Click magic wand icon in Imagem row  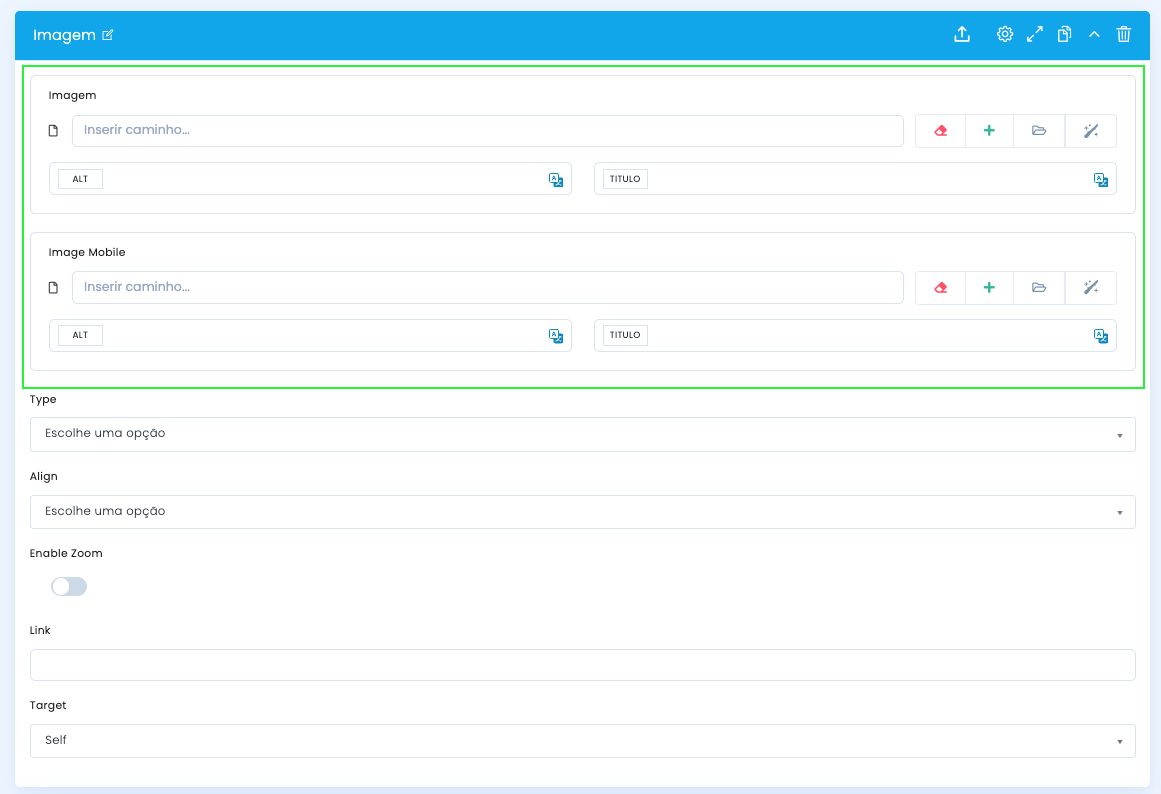tap(1091, 131)
